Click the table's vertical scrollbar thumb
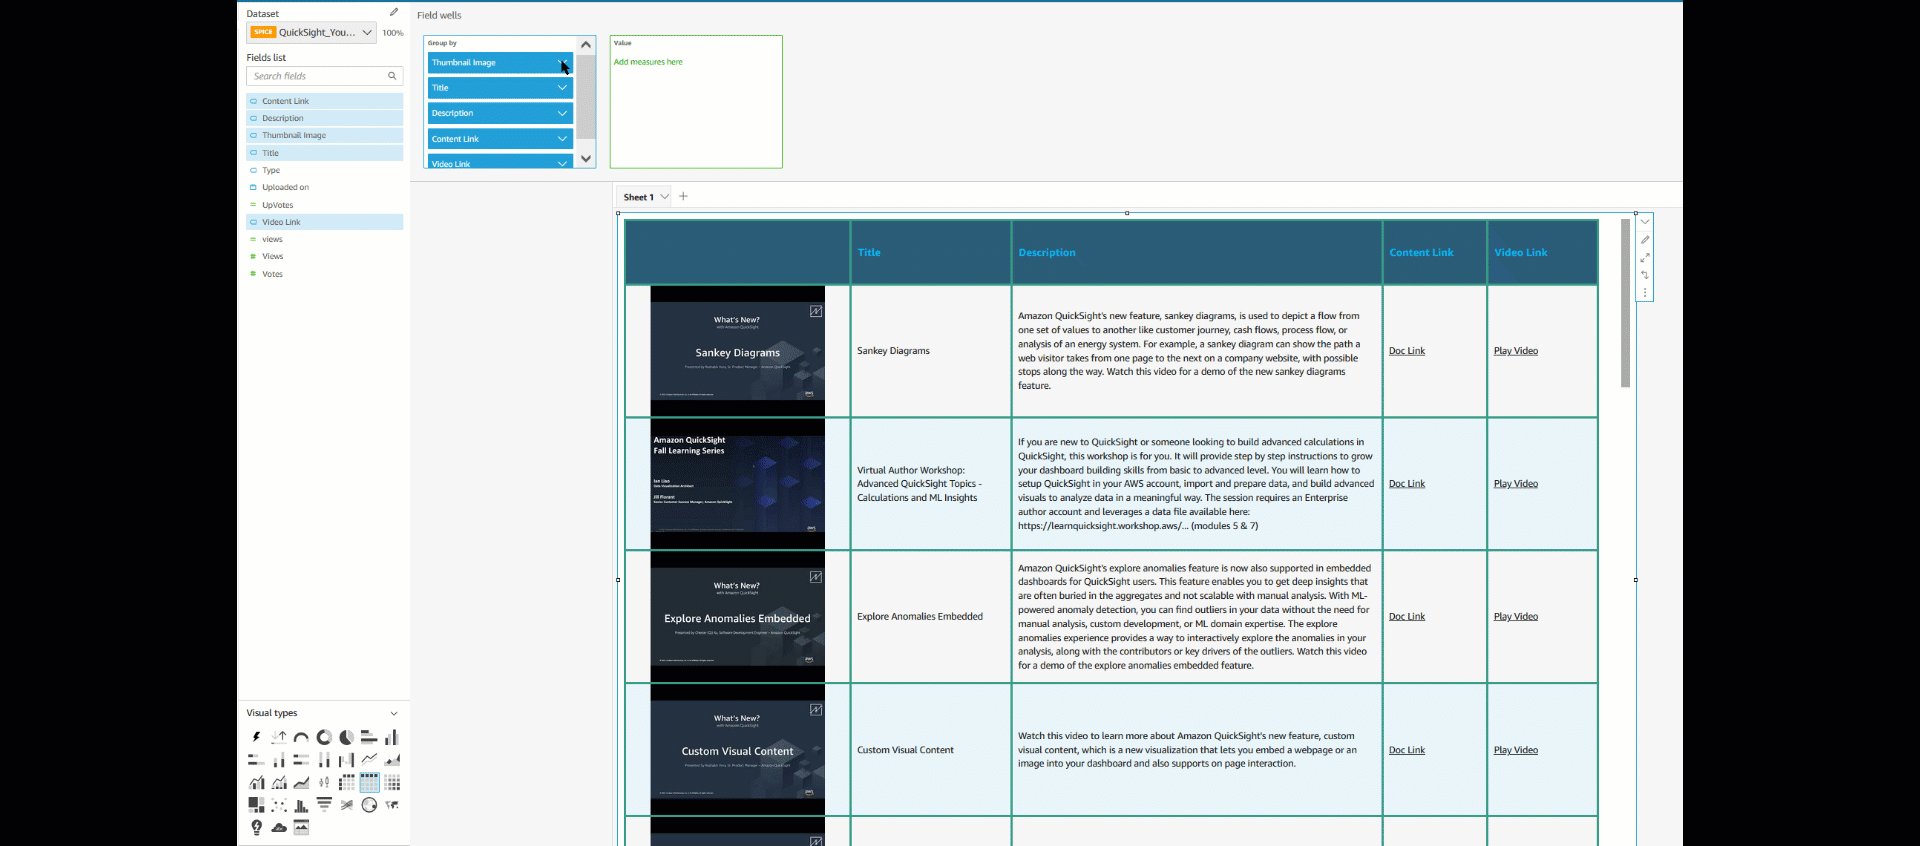 coord(1626,303)
